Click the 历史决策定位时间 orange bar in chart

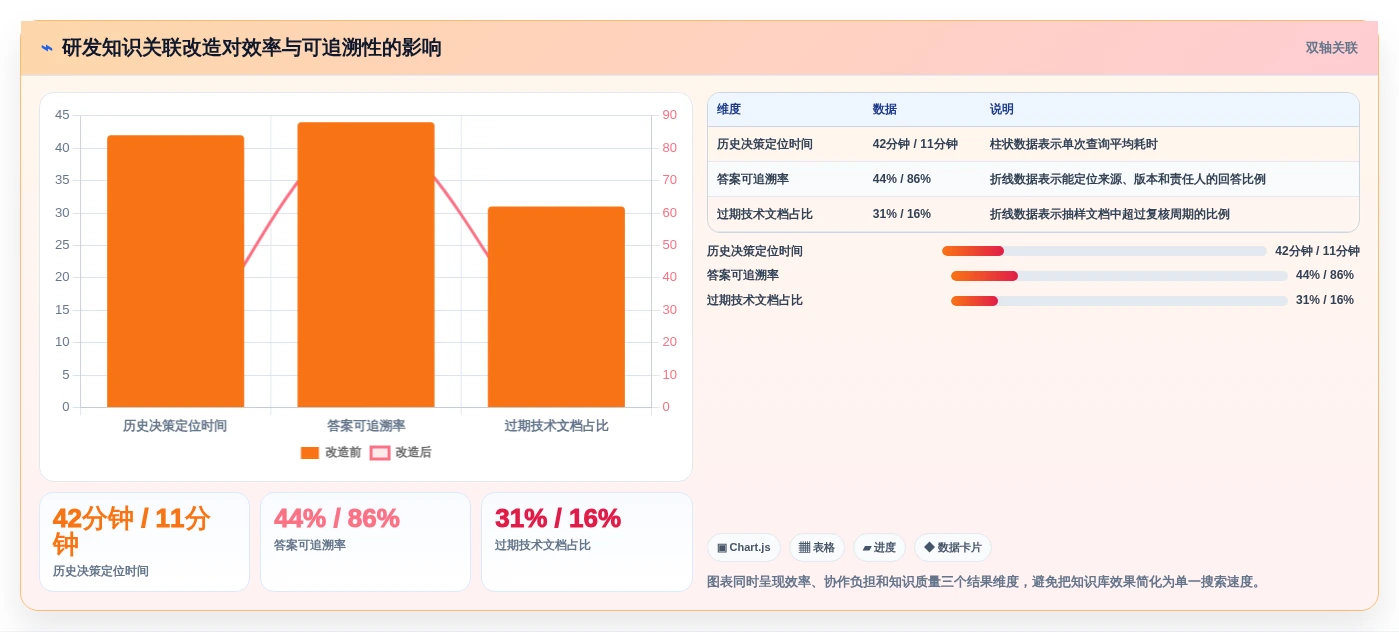point(175,271)
